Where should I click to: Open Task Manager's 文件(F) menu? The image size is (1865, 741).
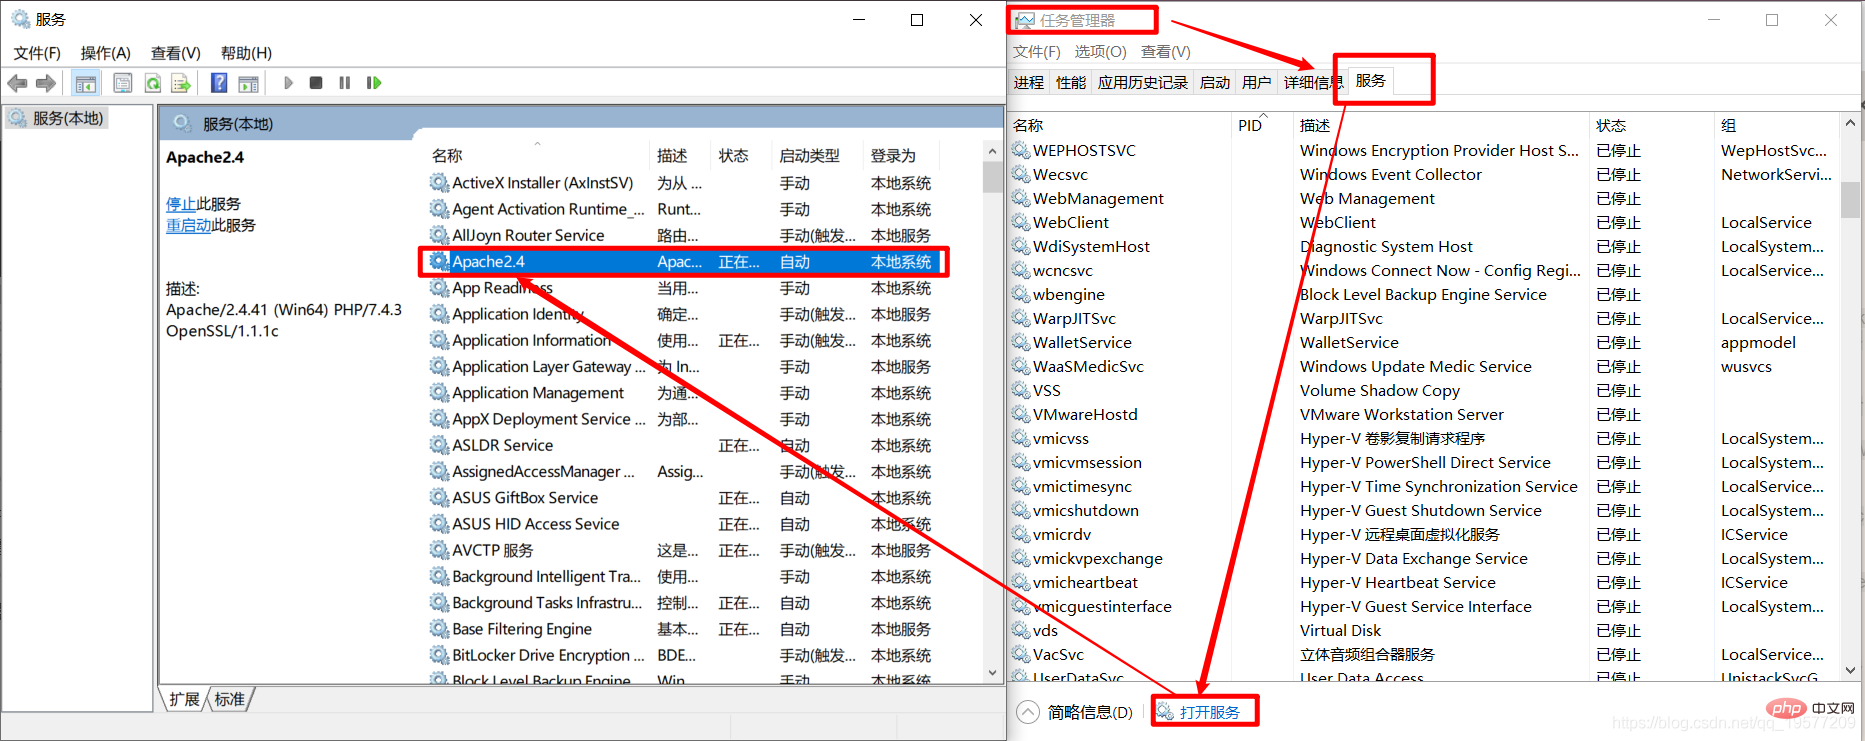click(1037, 51)
